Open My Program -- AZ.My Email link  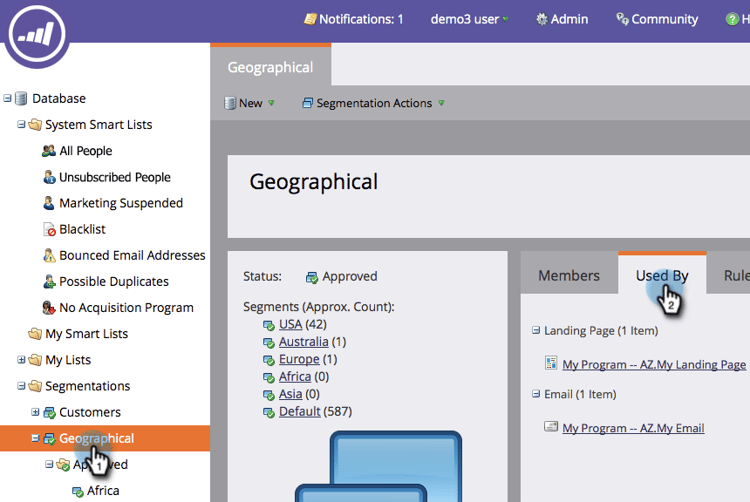point(633,428)
